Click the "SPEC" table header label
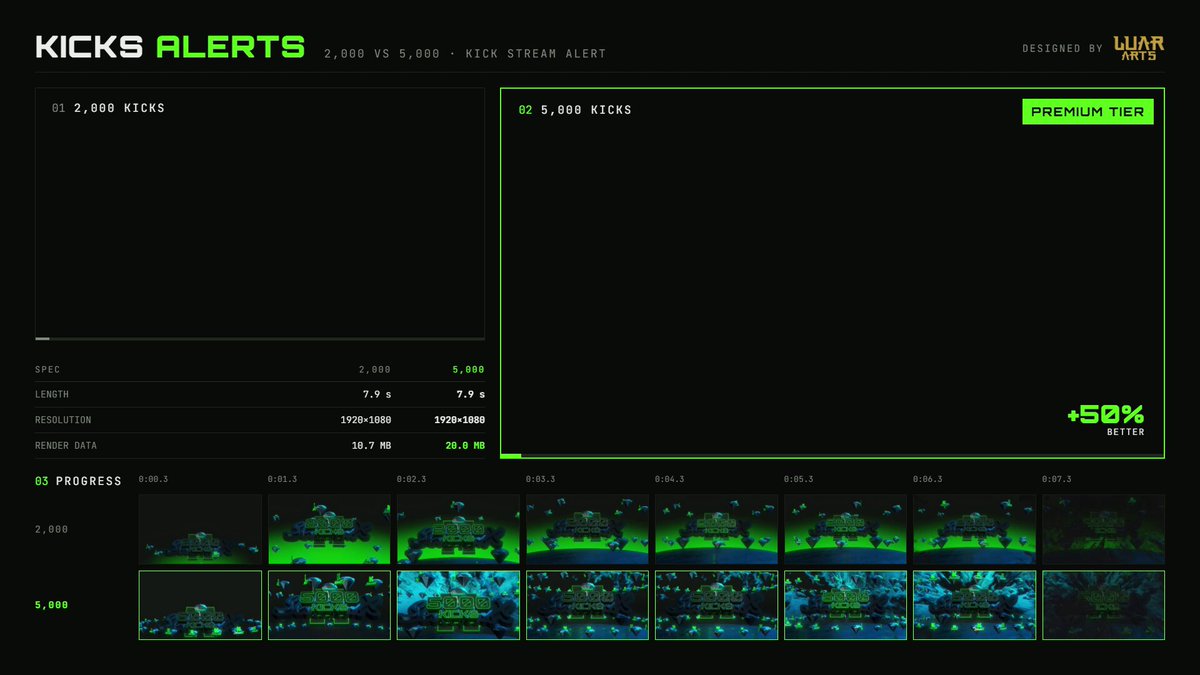Screen dimensions: 1200x675 point(48,370)
